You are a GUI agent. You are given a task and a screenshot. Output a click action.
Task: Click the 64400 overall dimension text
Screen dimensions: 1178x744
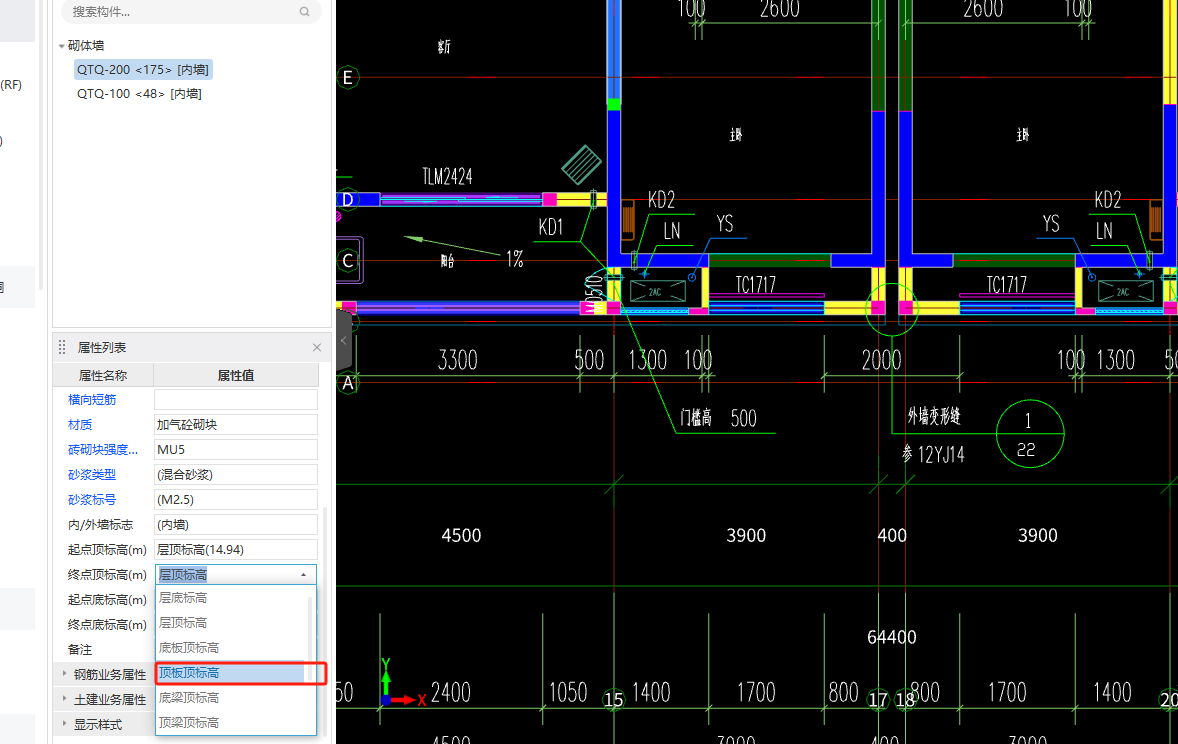click(892, 637)
